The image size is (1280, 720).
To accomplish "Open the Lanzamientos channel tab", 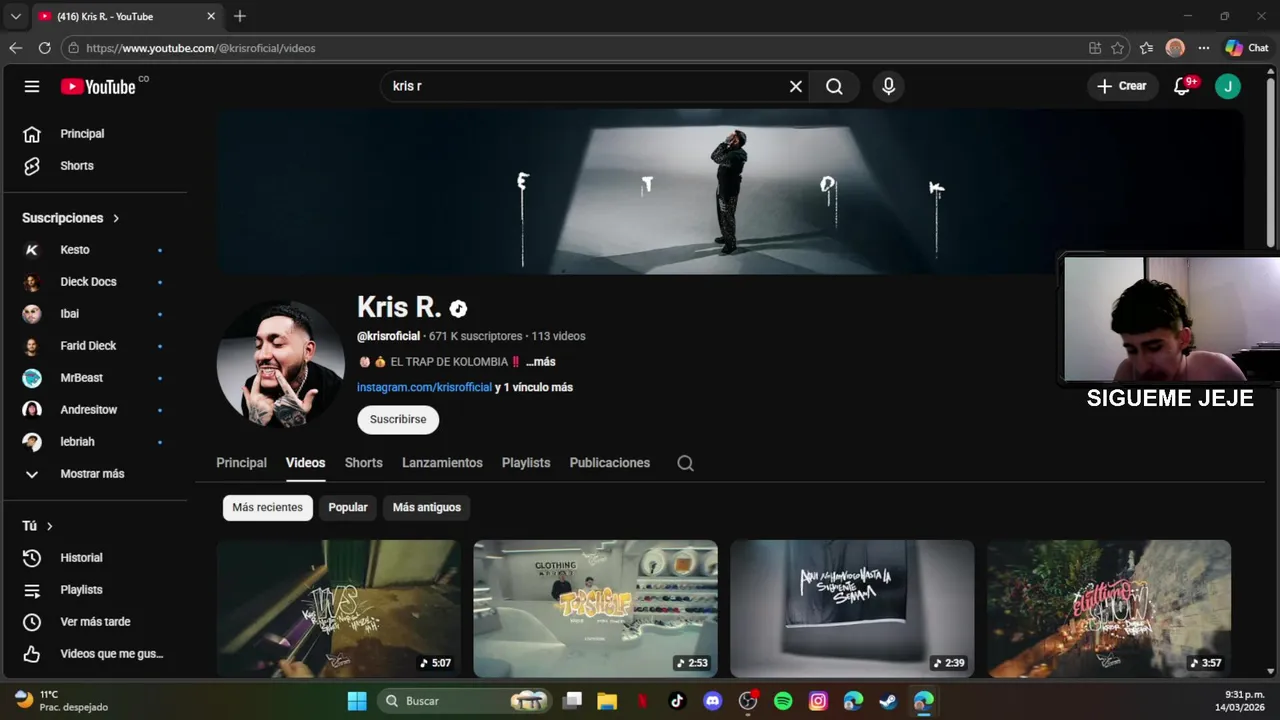I will [x=442, y=463].
